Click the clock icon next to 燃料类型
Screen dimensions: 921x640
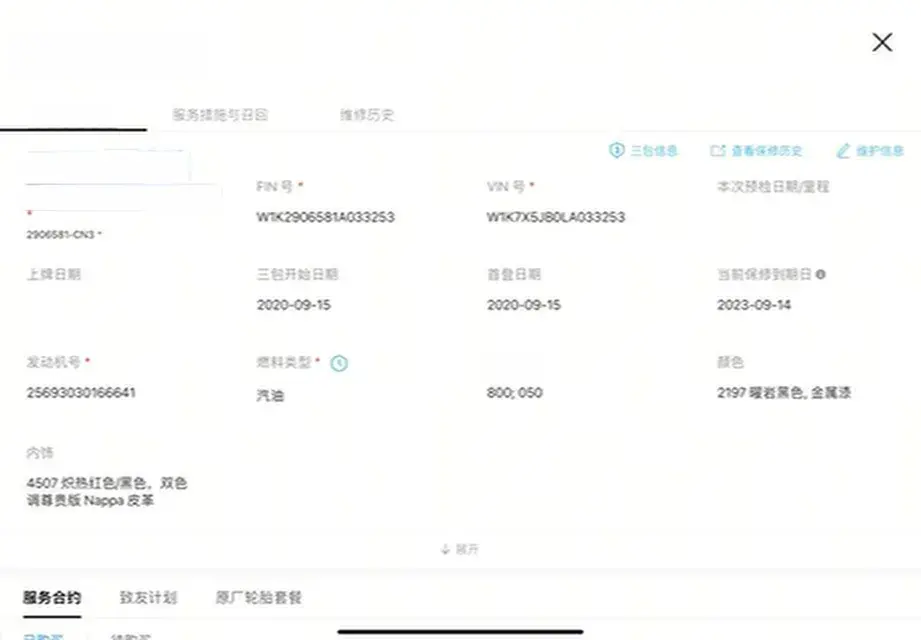[339, 363]
